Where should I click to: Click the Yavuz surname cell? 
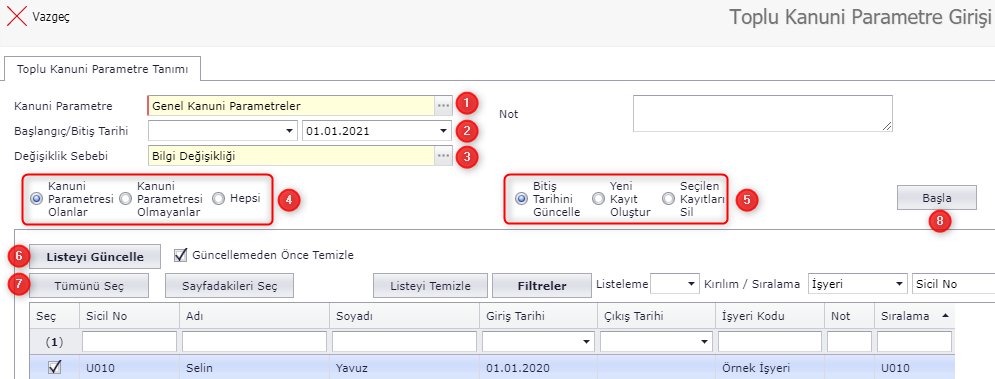(x=404, y=368)
